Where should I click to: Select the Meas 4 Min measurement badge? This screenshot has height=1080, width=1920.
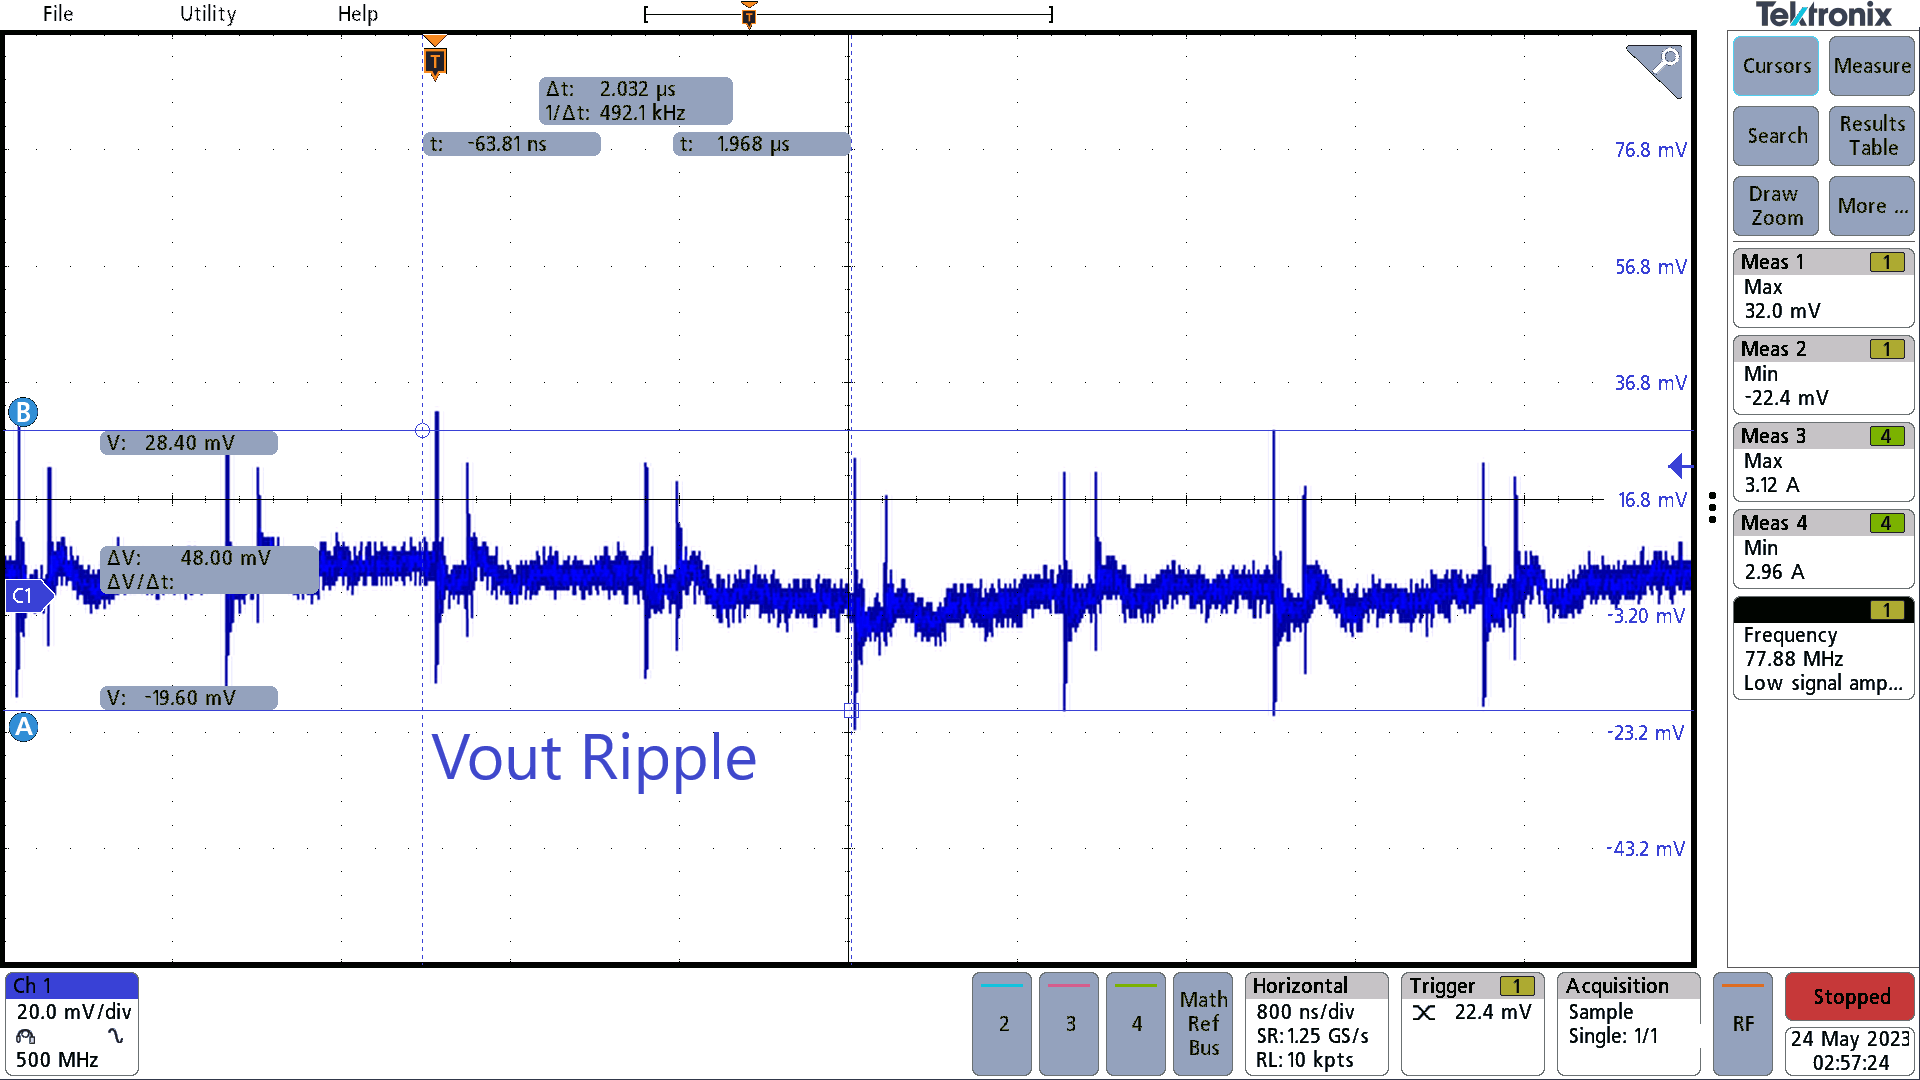[1822, 548]
